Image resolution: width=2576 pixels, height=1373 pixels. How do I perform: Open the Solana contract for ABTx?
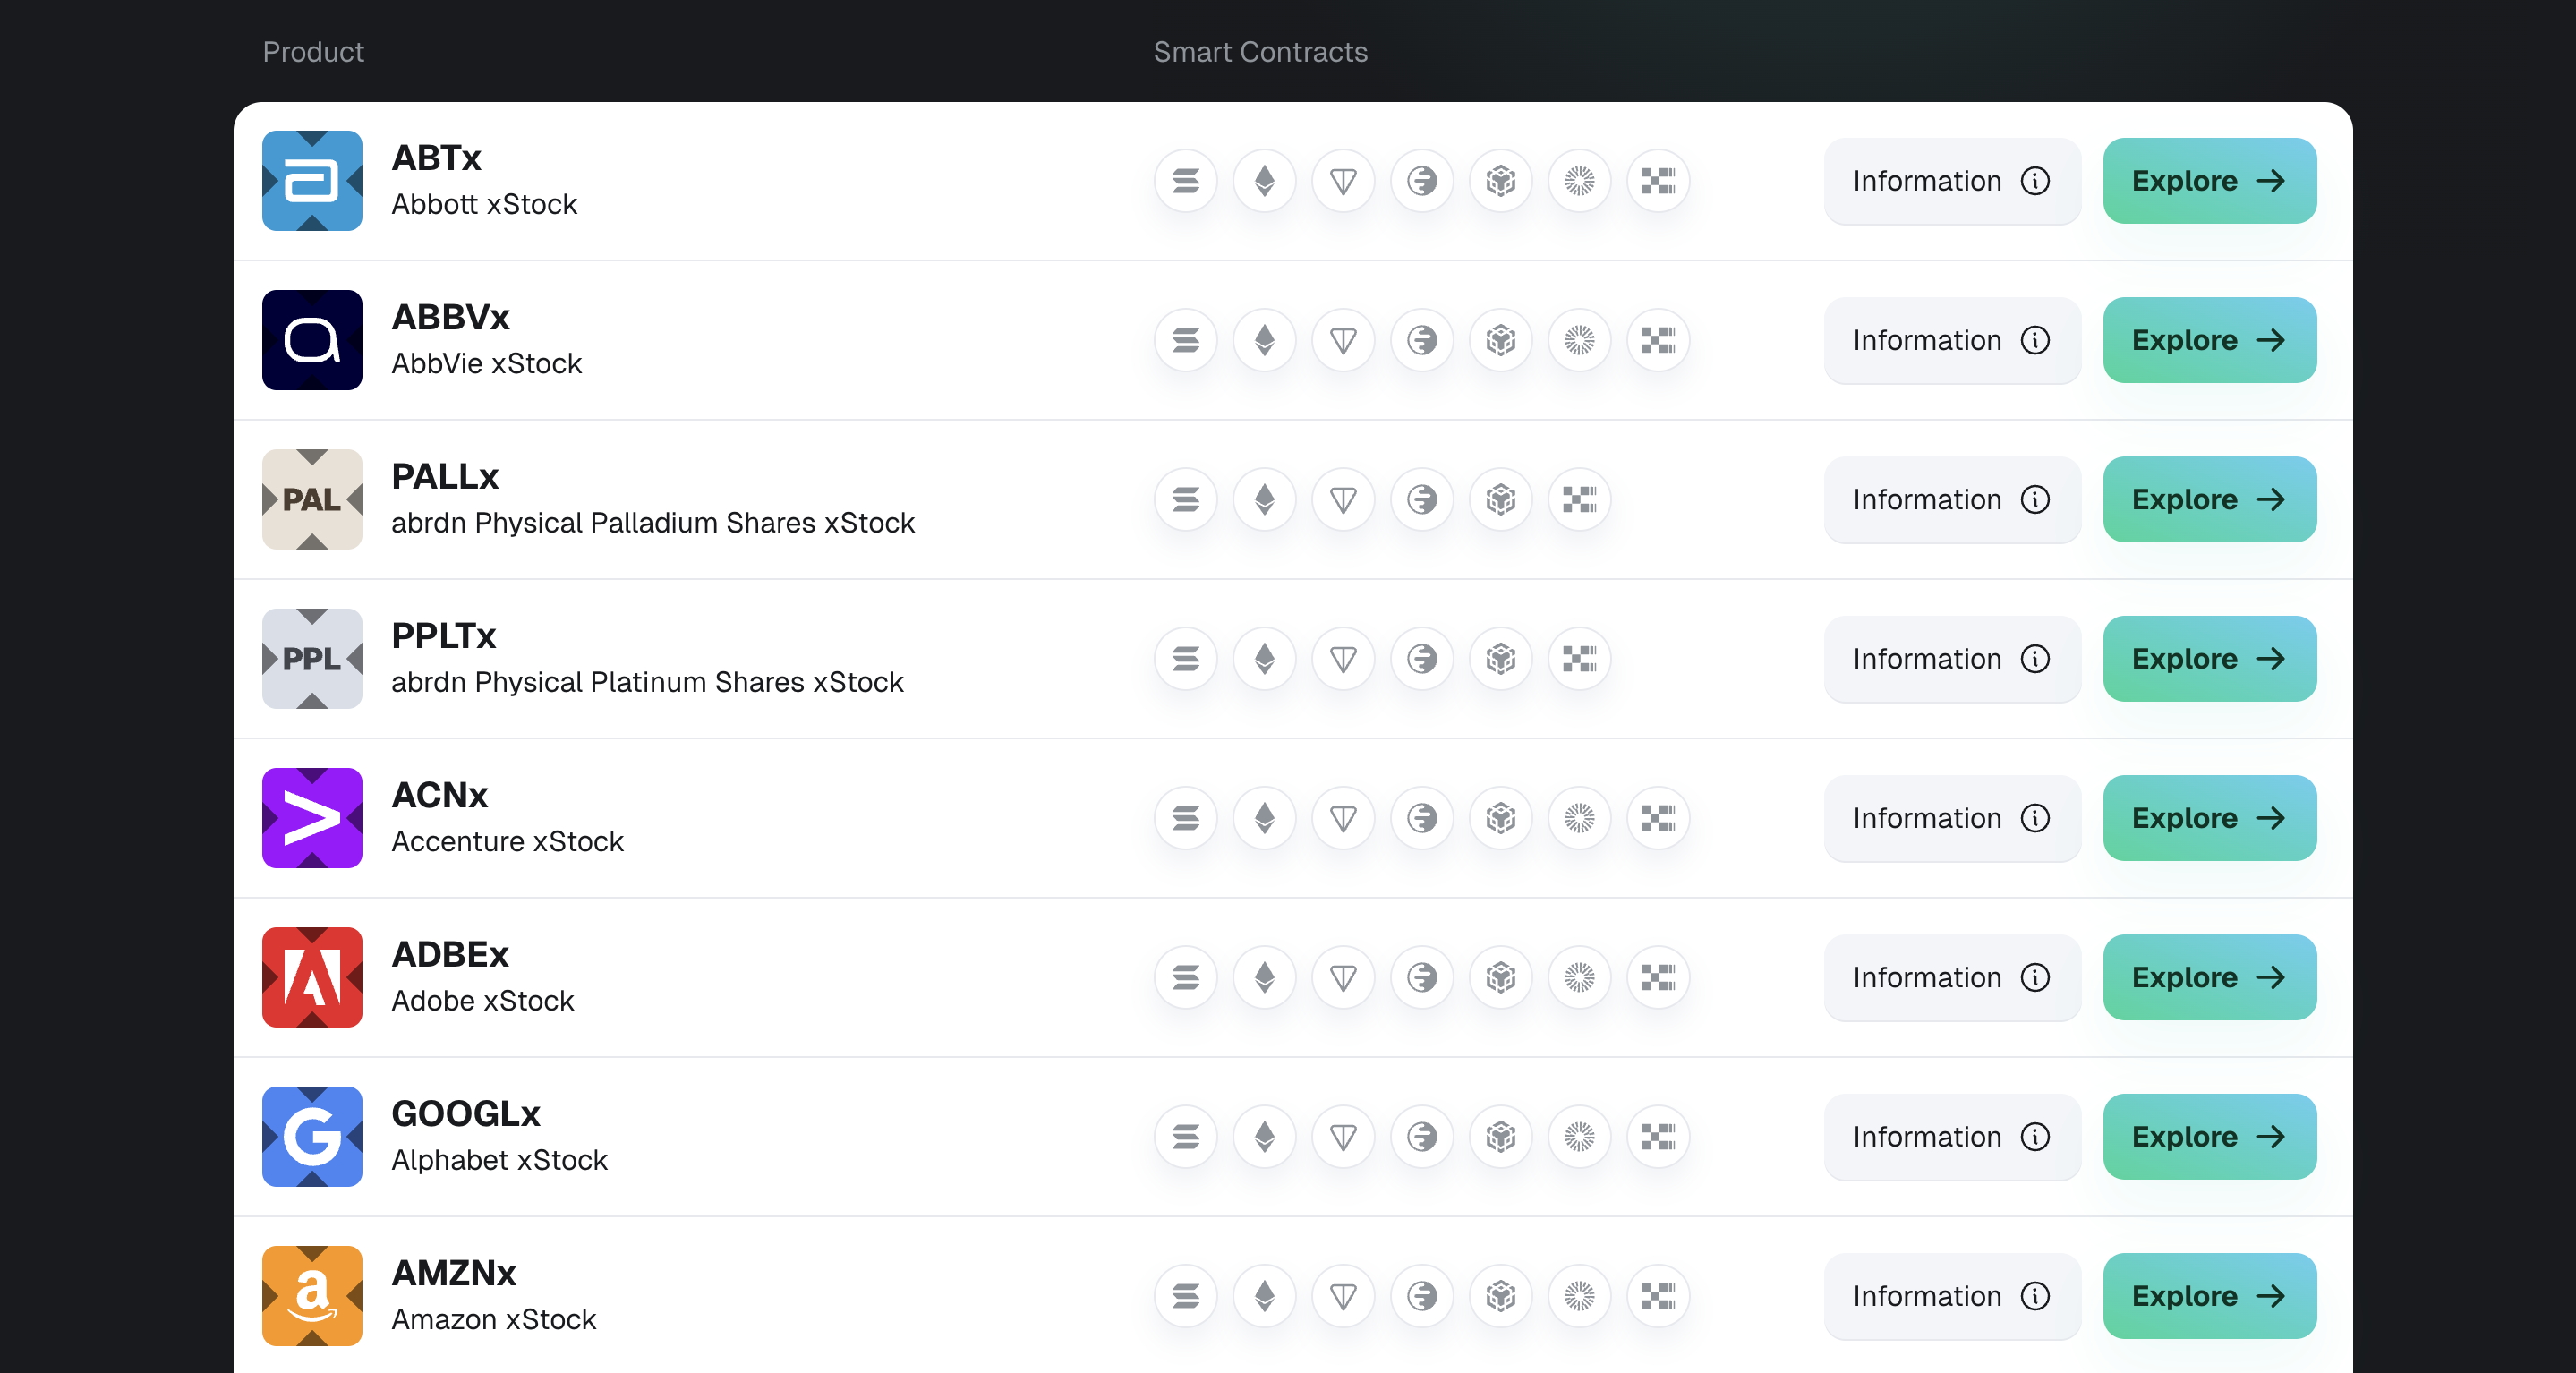pos(1186,181)
